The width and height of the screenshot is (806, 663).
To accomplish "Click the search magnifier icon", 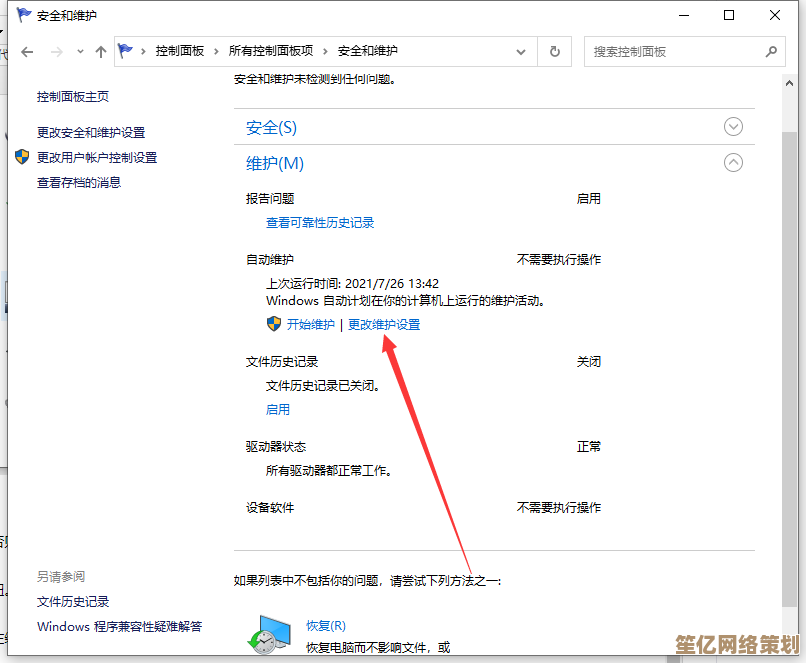I will [771, 51].
